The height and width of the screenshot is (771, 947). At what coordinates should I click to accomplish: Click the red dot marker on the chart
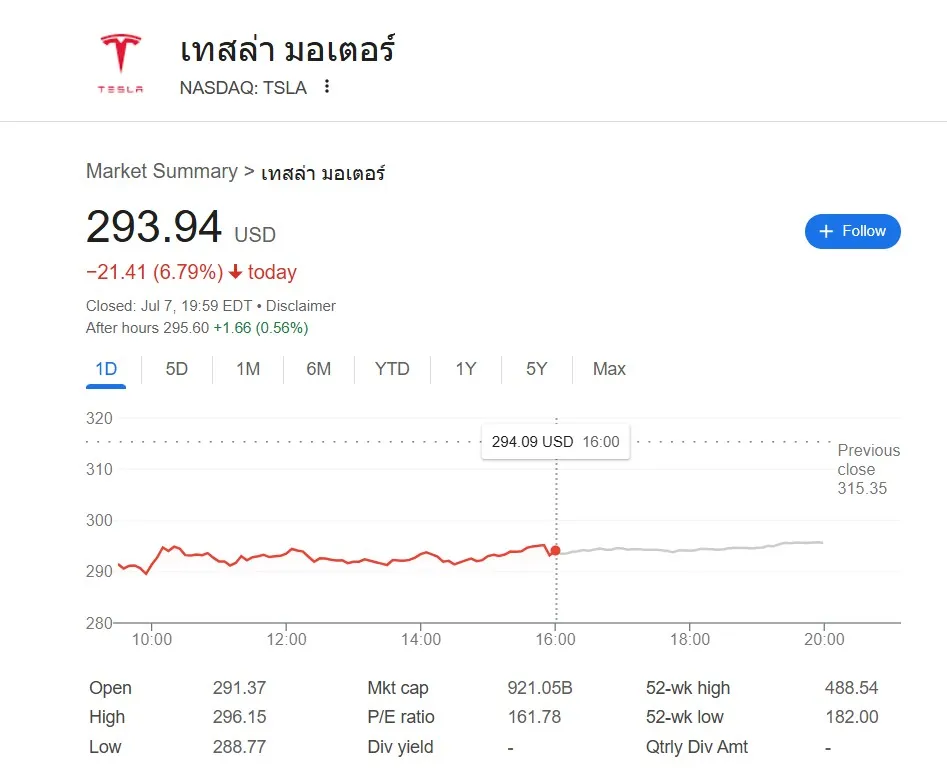555,550
